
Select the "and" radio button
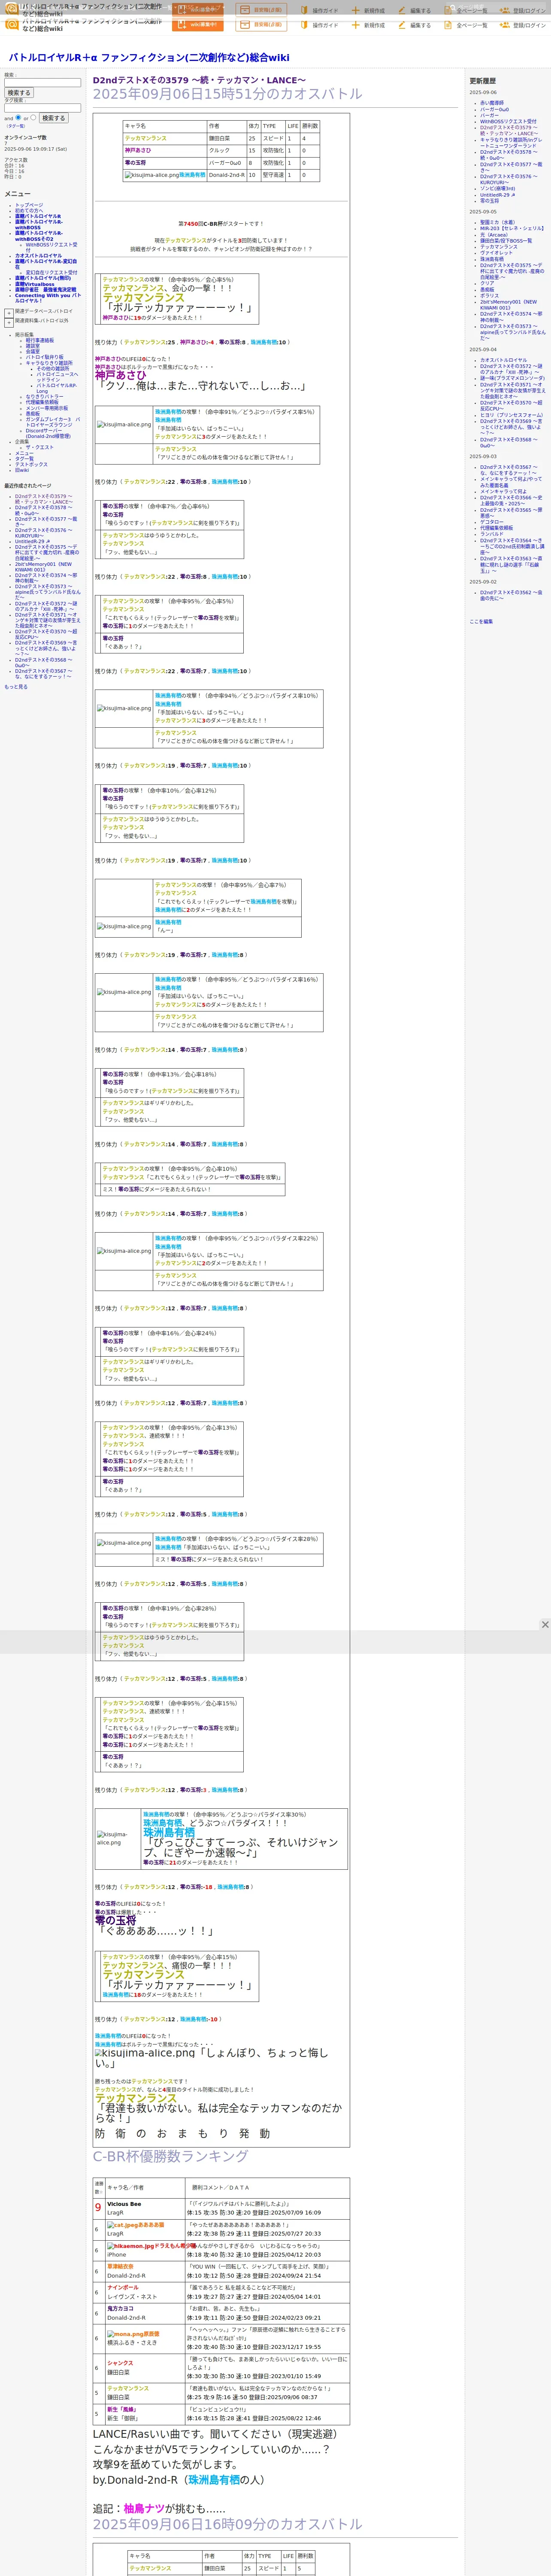coord(19,118)
